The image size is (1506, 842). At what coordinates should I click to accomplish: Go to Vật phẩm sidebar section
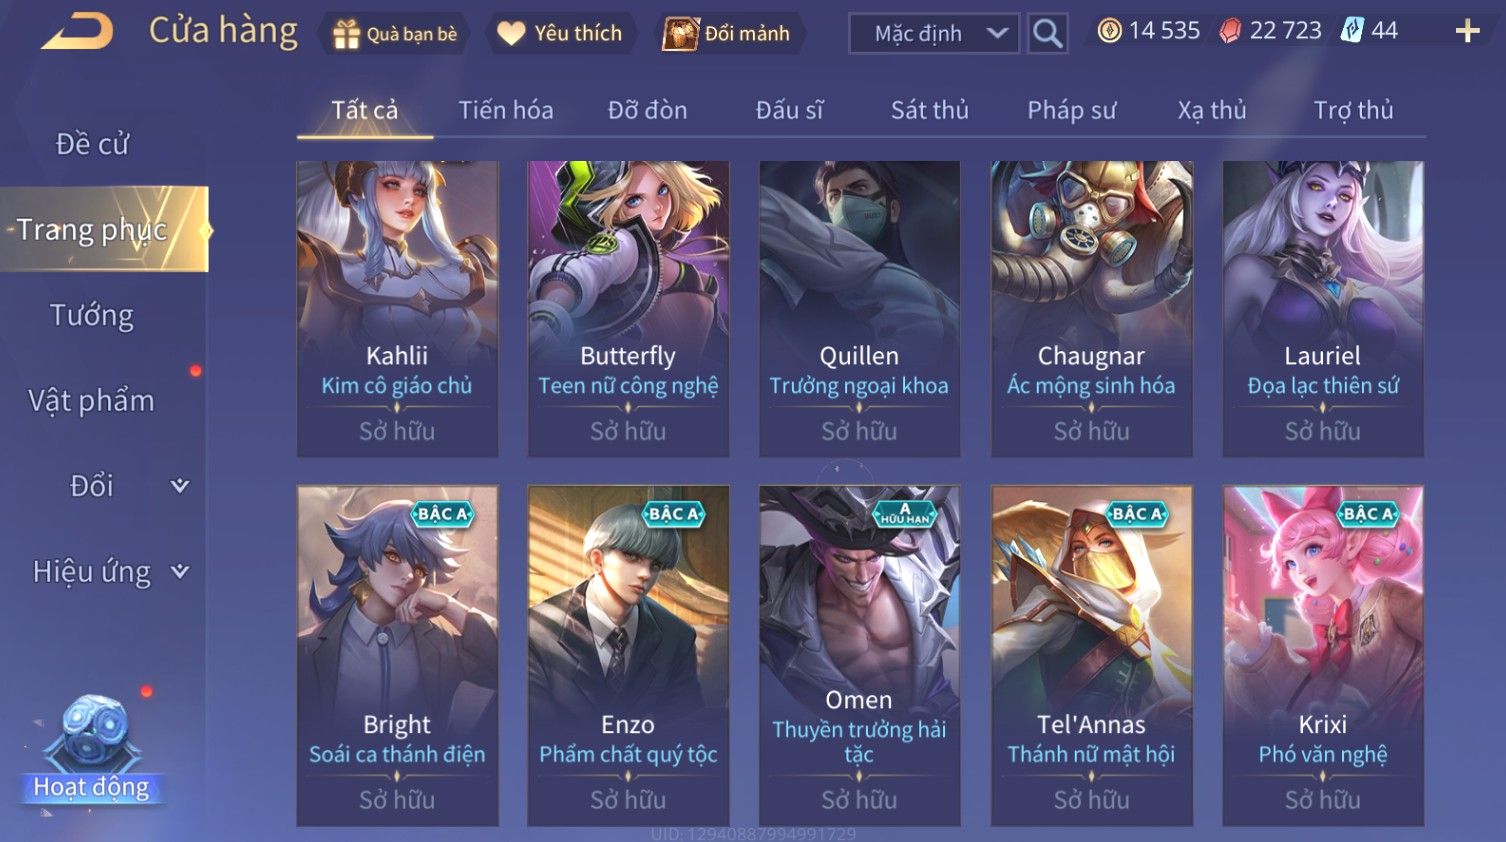point(92,401)
